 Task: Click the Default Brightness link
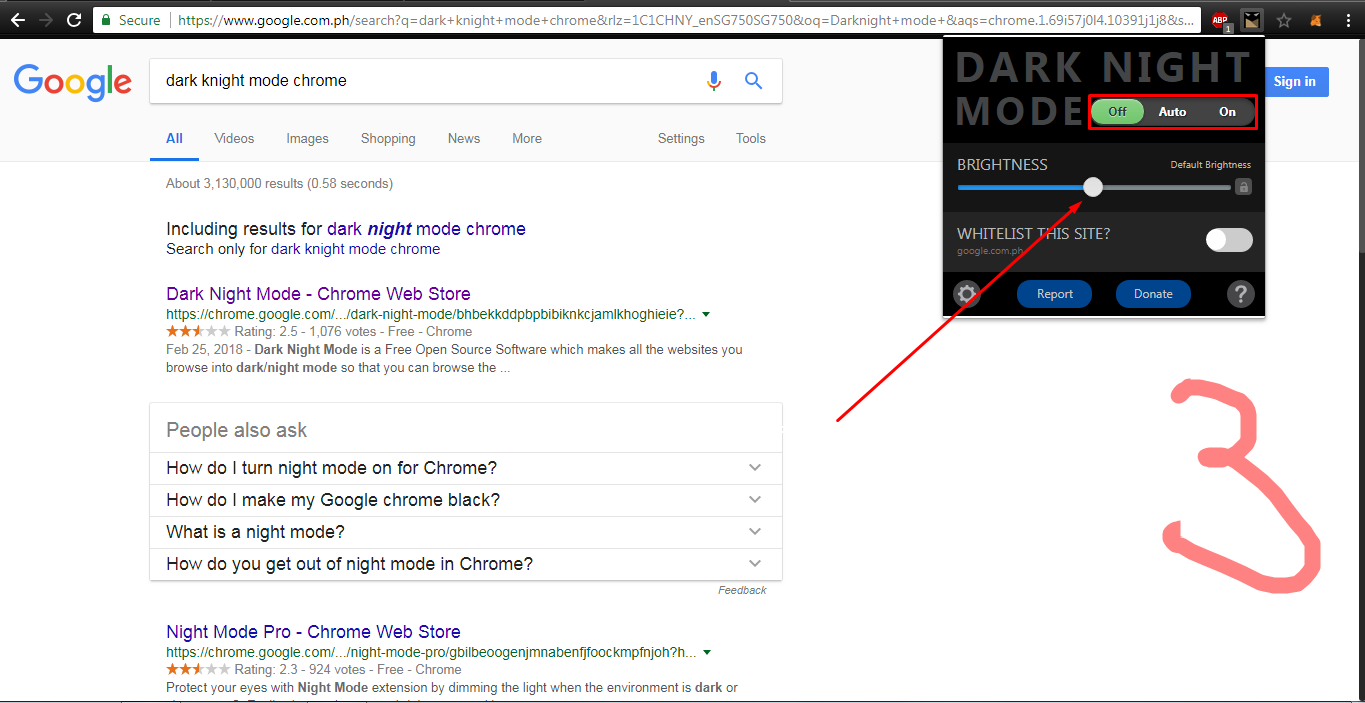pyautogui.click(x=1210, y=165)
